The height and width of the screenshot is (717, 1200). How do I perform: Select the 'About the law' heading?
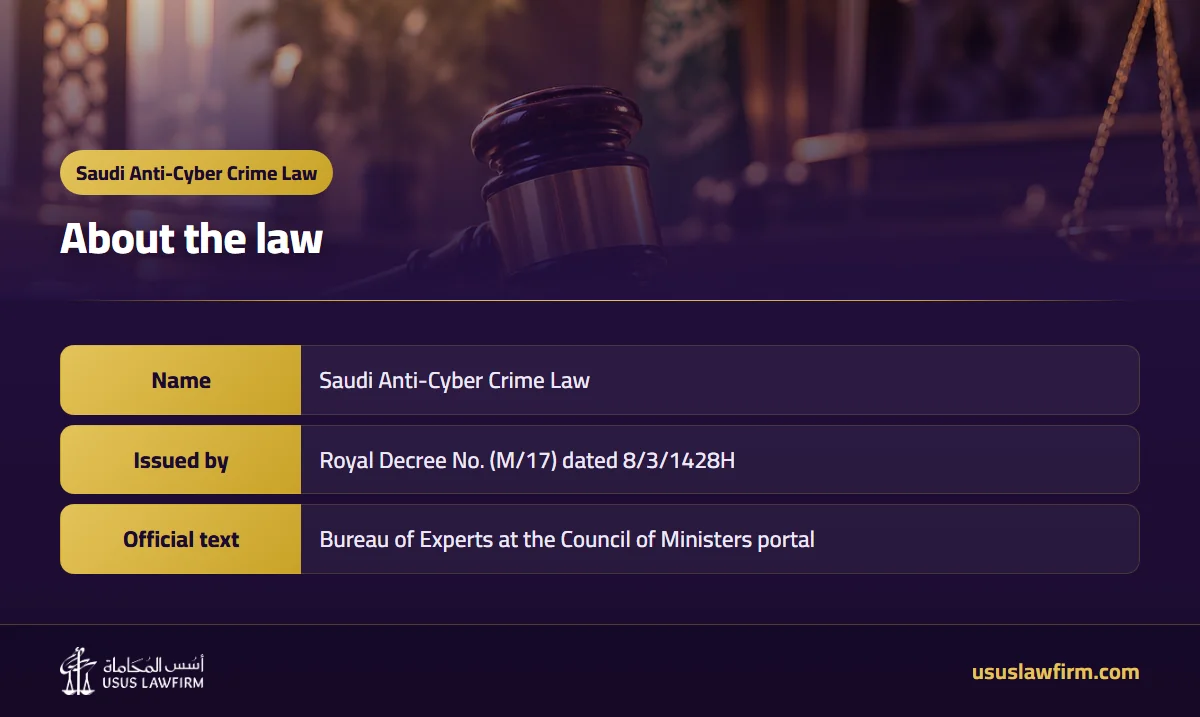(192, 239)
